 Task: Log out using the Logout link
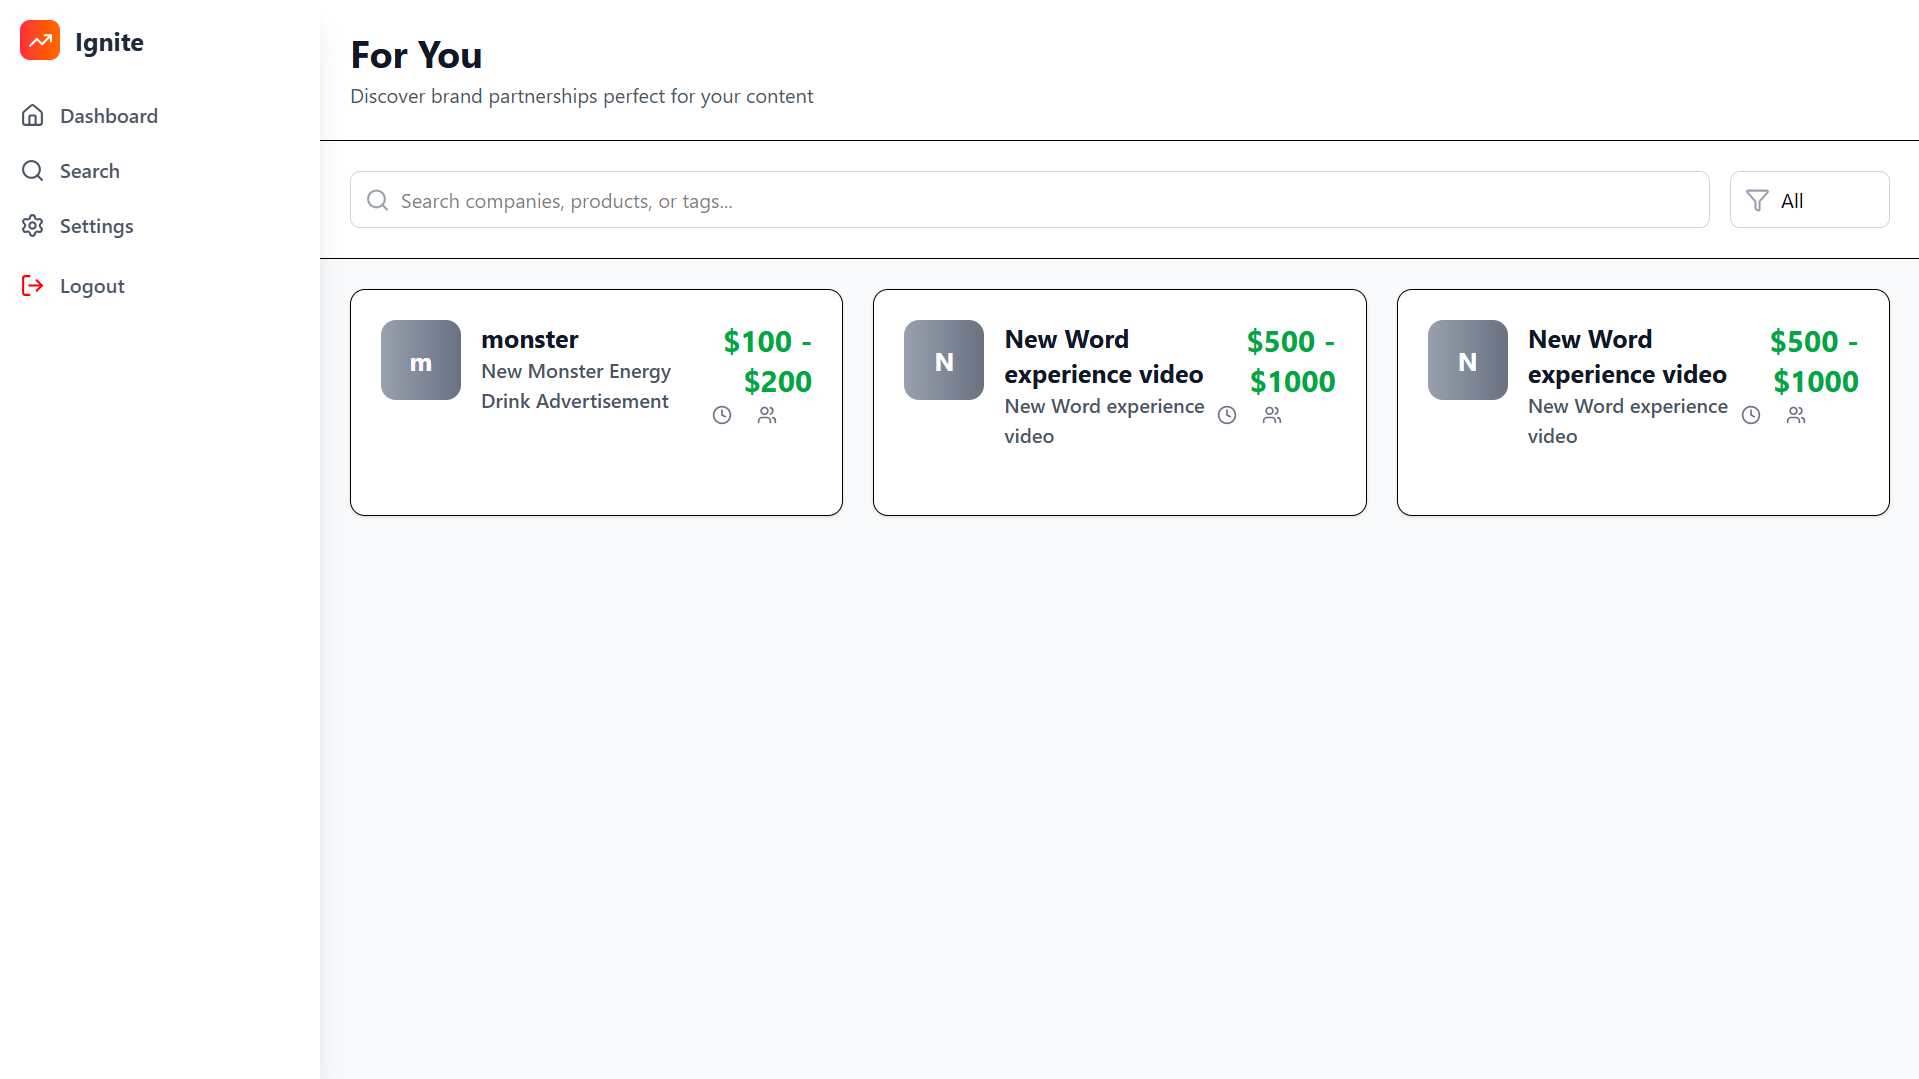92,286
